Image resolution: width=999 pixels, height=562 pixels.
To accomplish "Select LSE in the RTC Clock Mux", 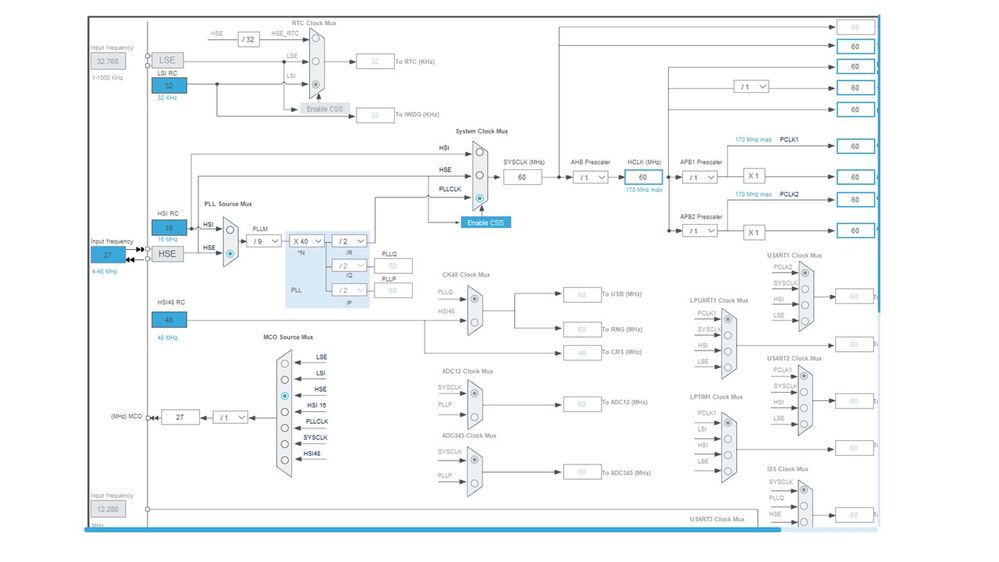I will (x=315, y=62).
